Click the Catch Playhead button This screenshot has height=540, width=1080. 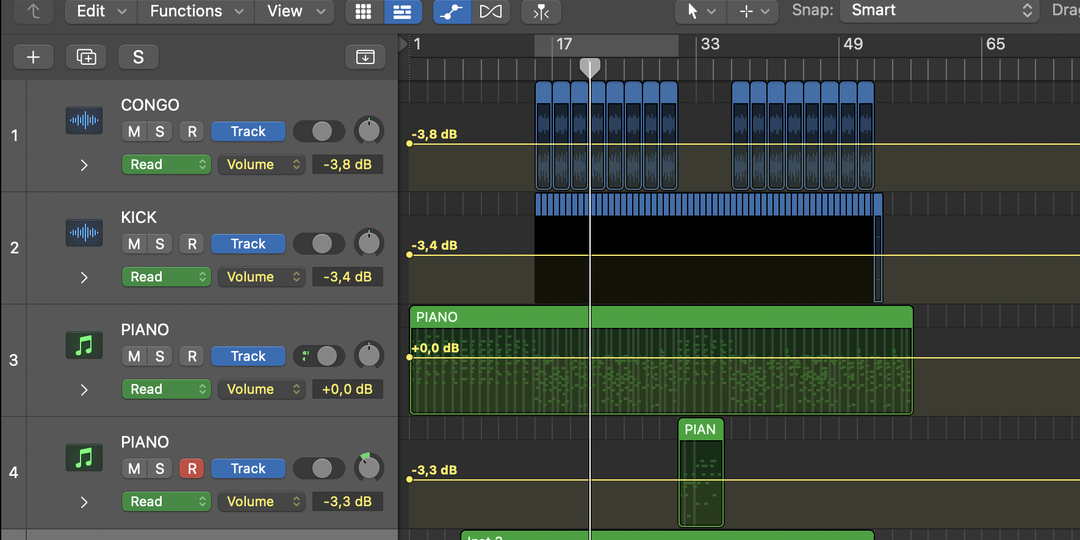(x=541, y=11)
